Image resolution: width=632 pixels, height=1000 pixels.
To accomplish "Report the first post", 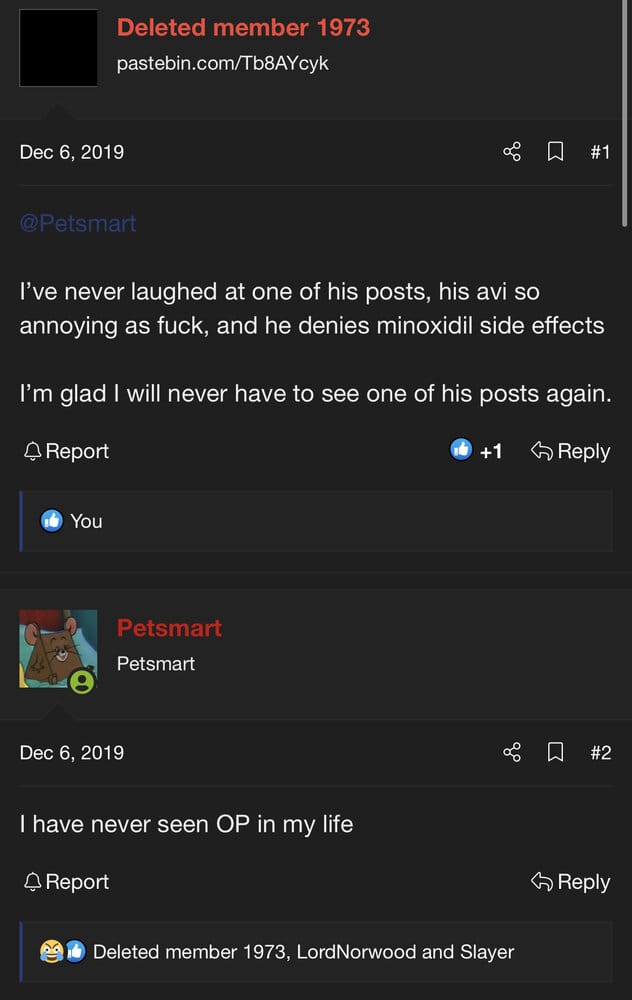I will tap(66, 451).
